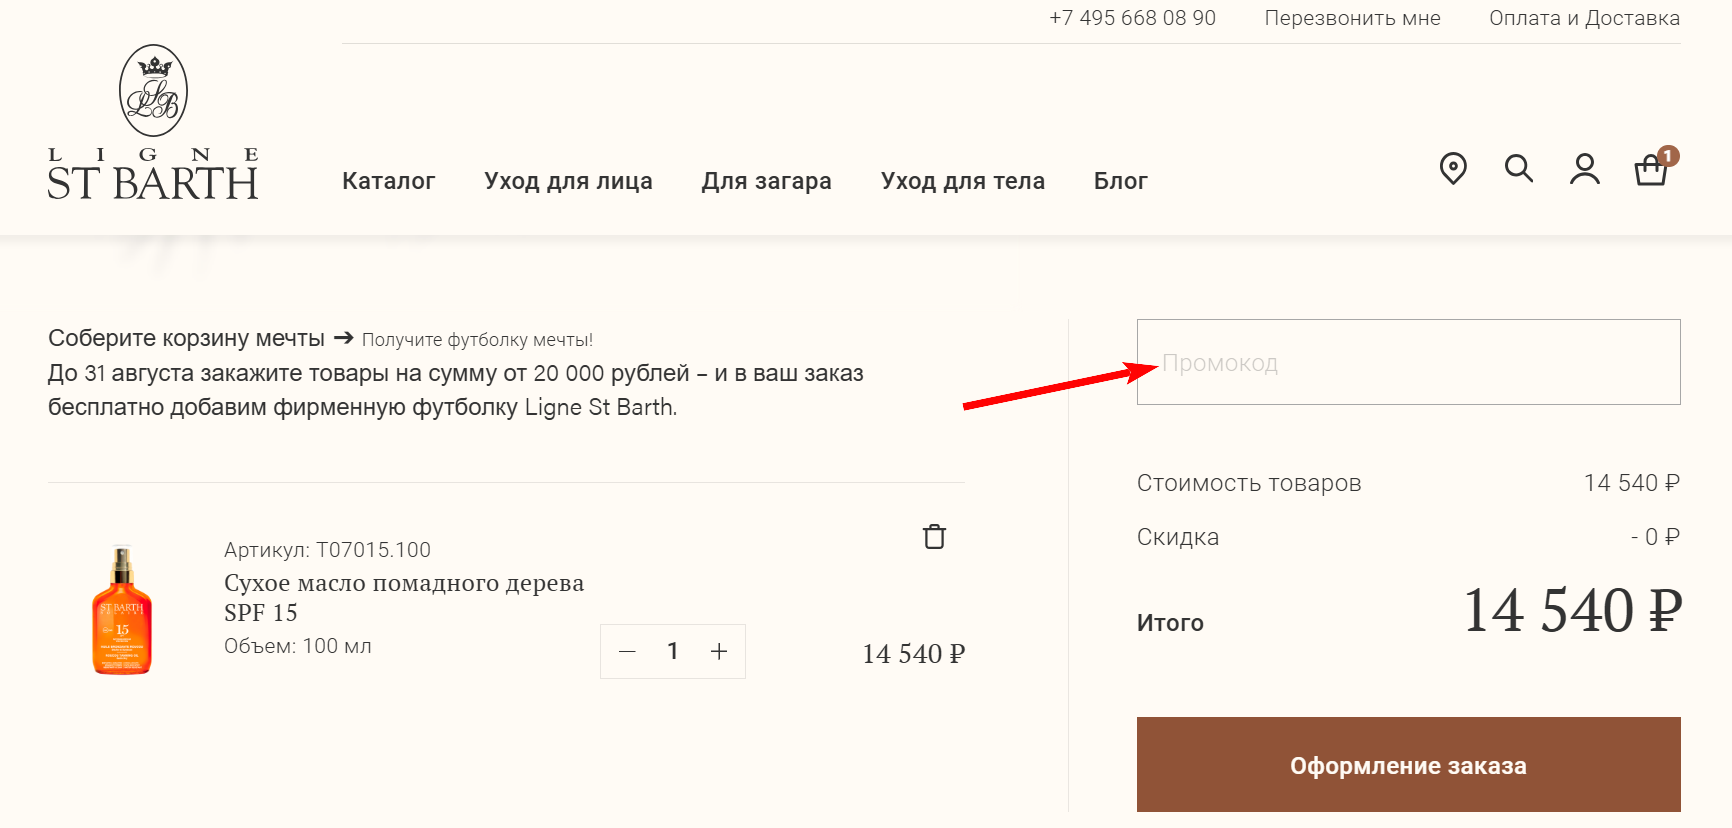Screen dimensions: 1732x828
Task: Decrease quantity with the minus button
Action: click(628, 652)
